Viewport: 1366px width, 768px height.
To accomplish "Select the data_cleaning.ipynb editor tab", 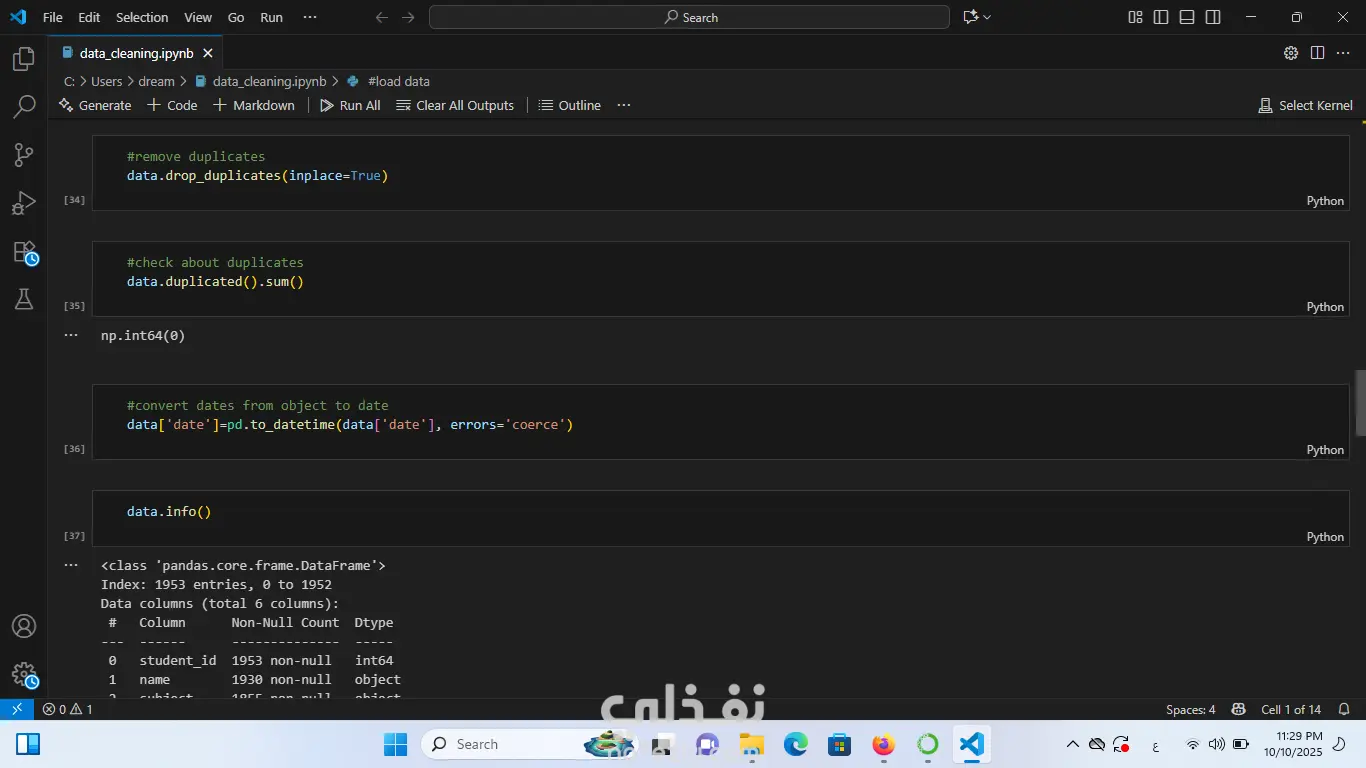I will [135, 53].
